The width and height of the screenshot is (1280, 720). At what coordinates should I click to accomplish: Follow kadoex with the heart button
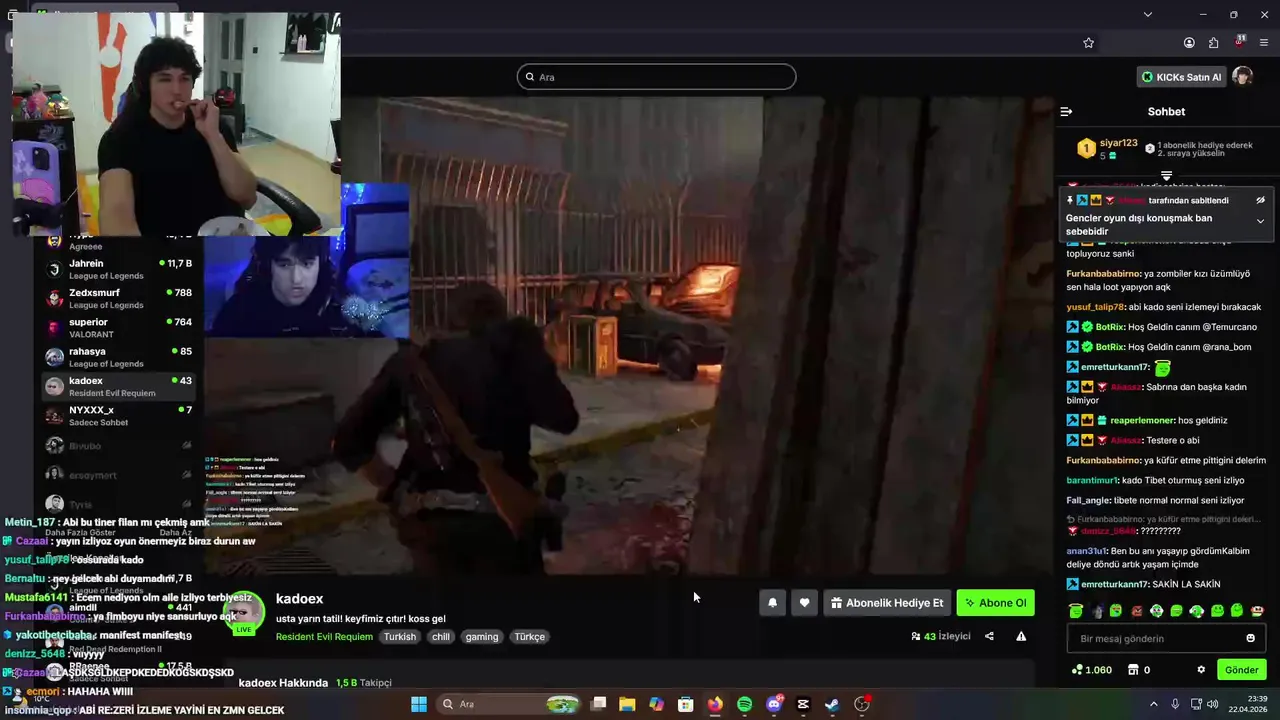point(804,603)
